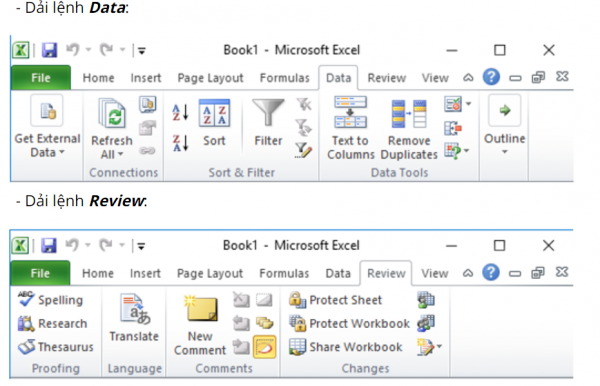Click Protect Sheet
Viewport: 600px width, 386px height.
click(336, 300)
